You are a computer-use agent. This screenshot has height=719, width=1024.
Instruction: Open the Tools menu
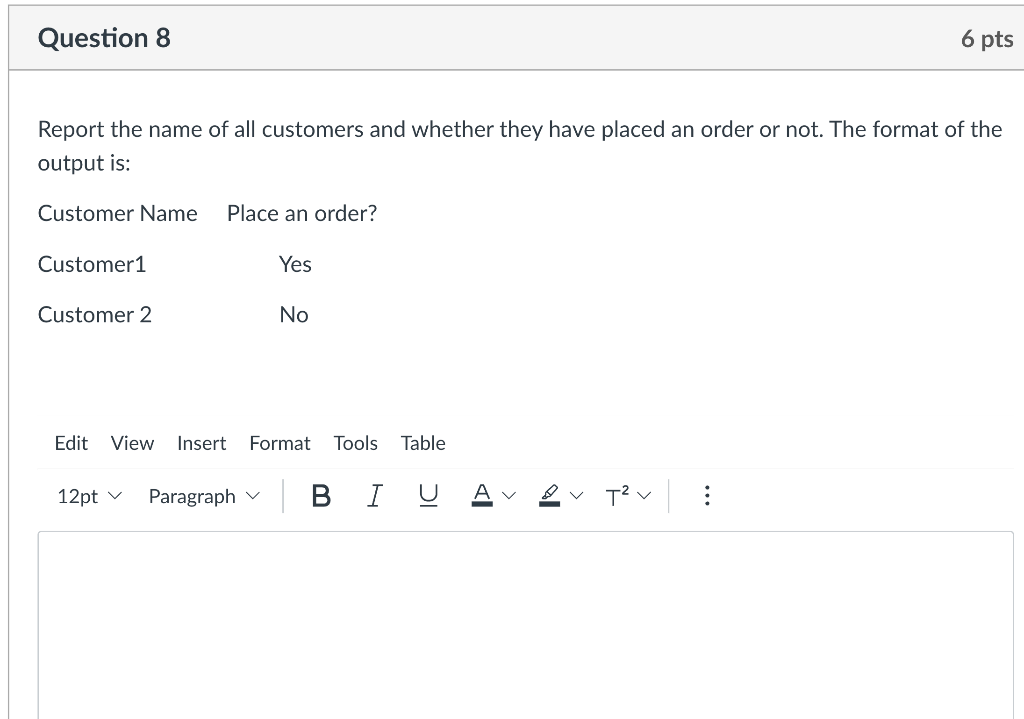point(355,443)
